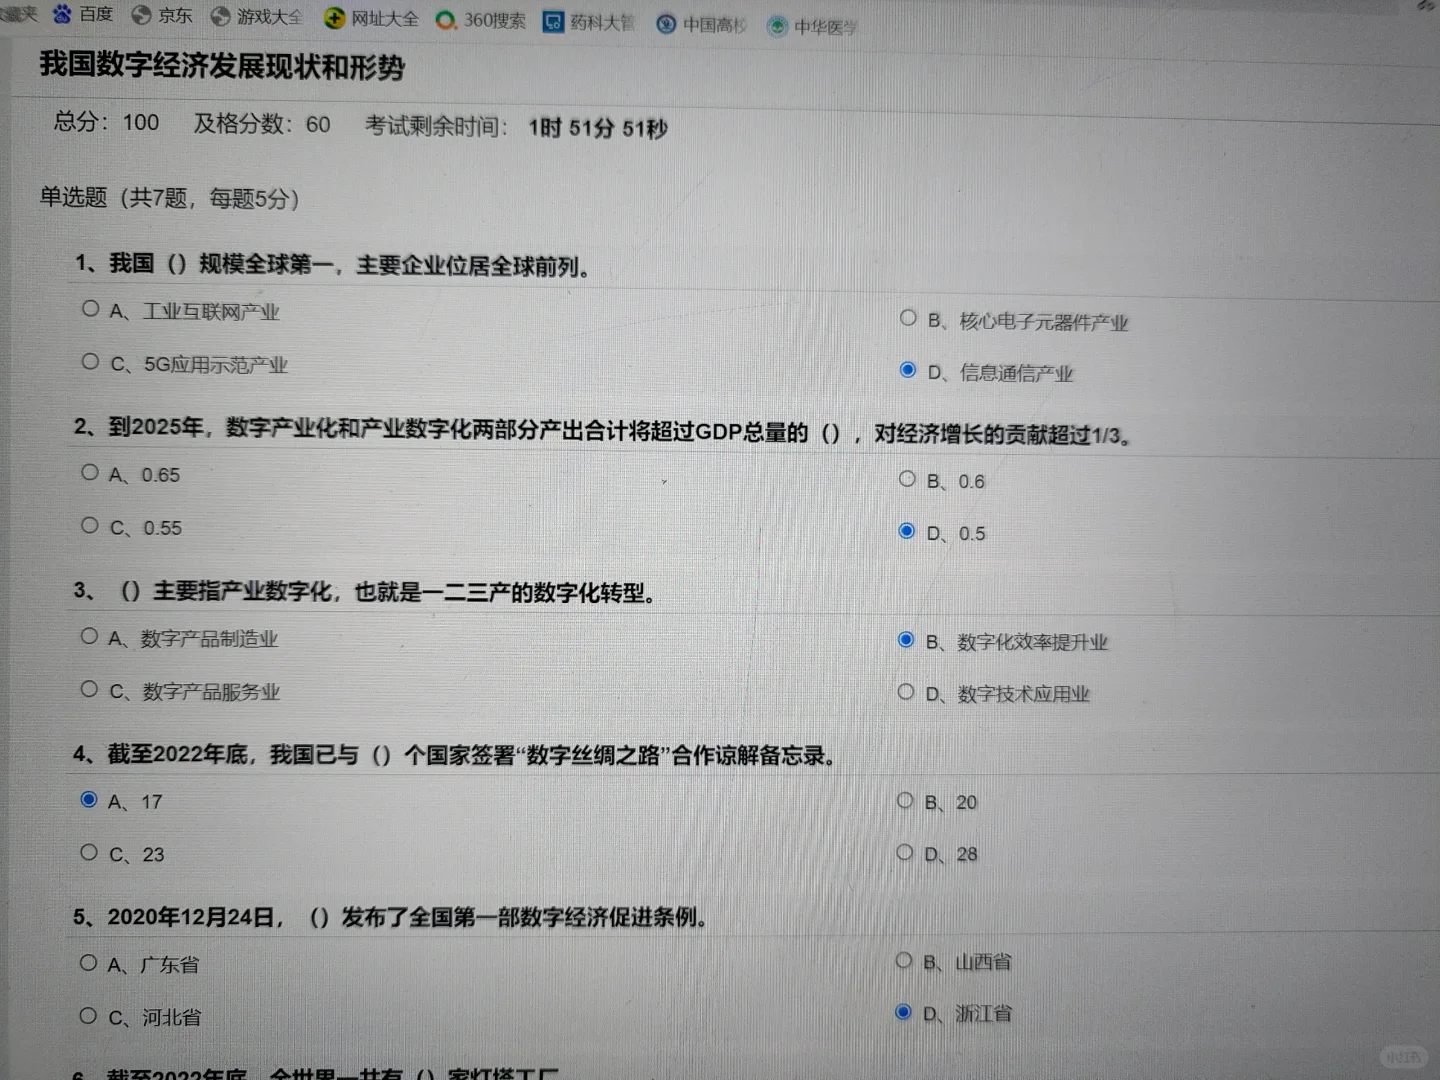This screenshot has height=1080, width=1440.
Task: Click the 网址大全 green favicon
Action: pos(334,18)
